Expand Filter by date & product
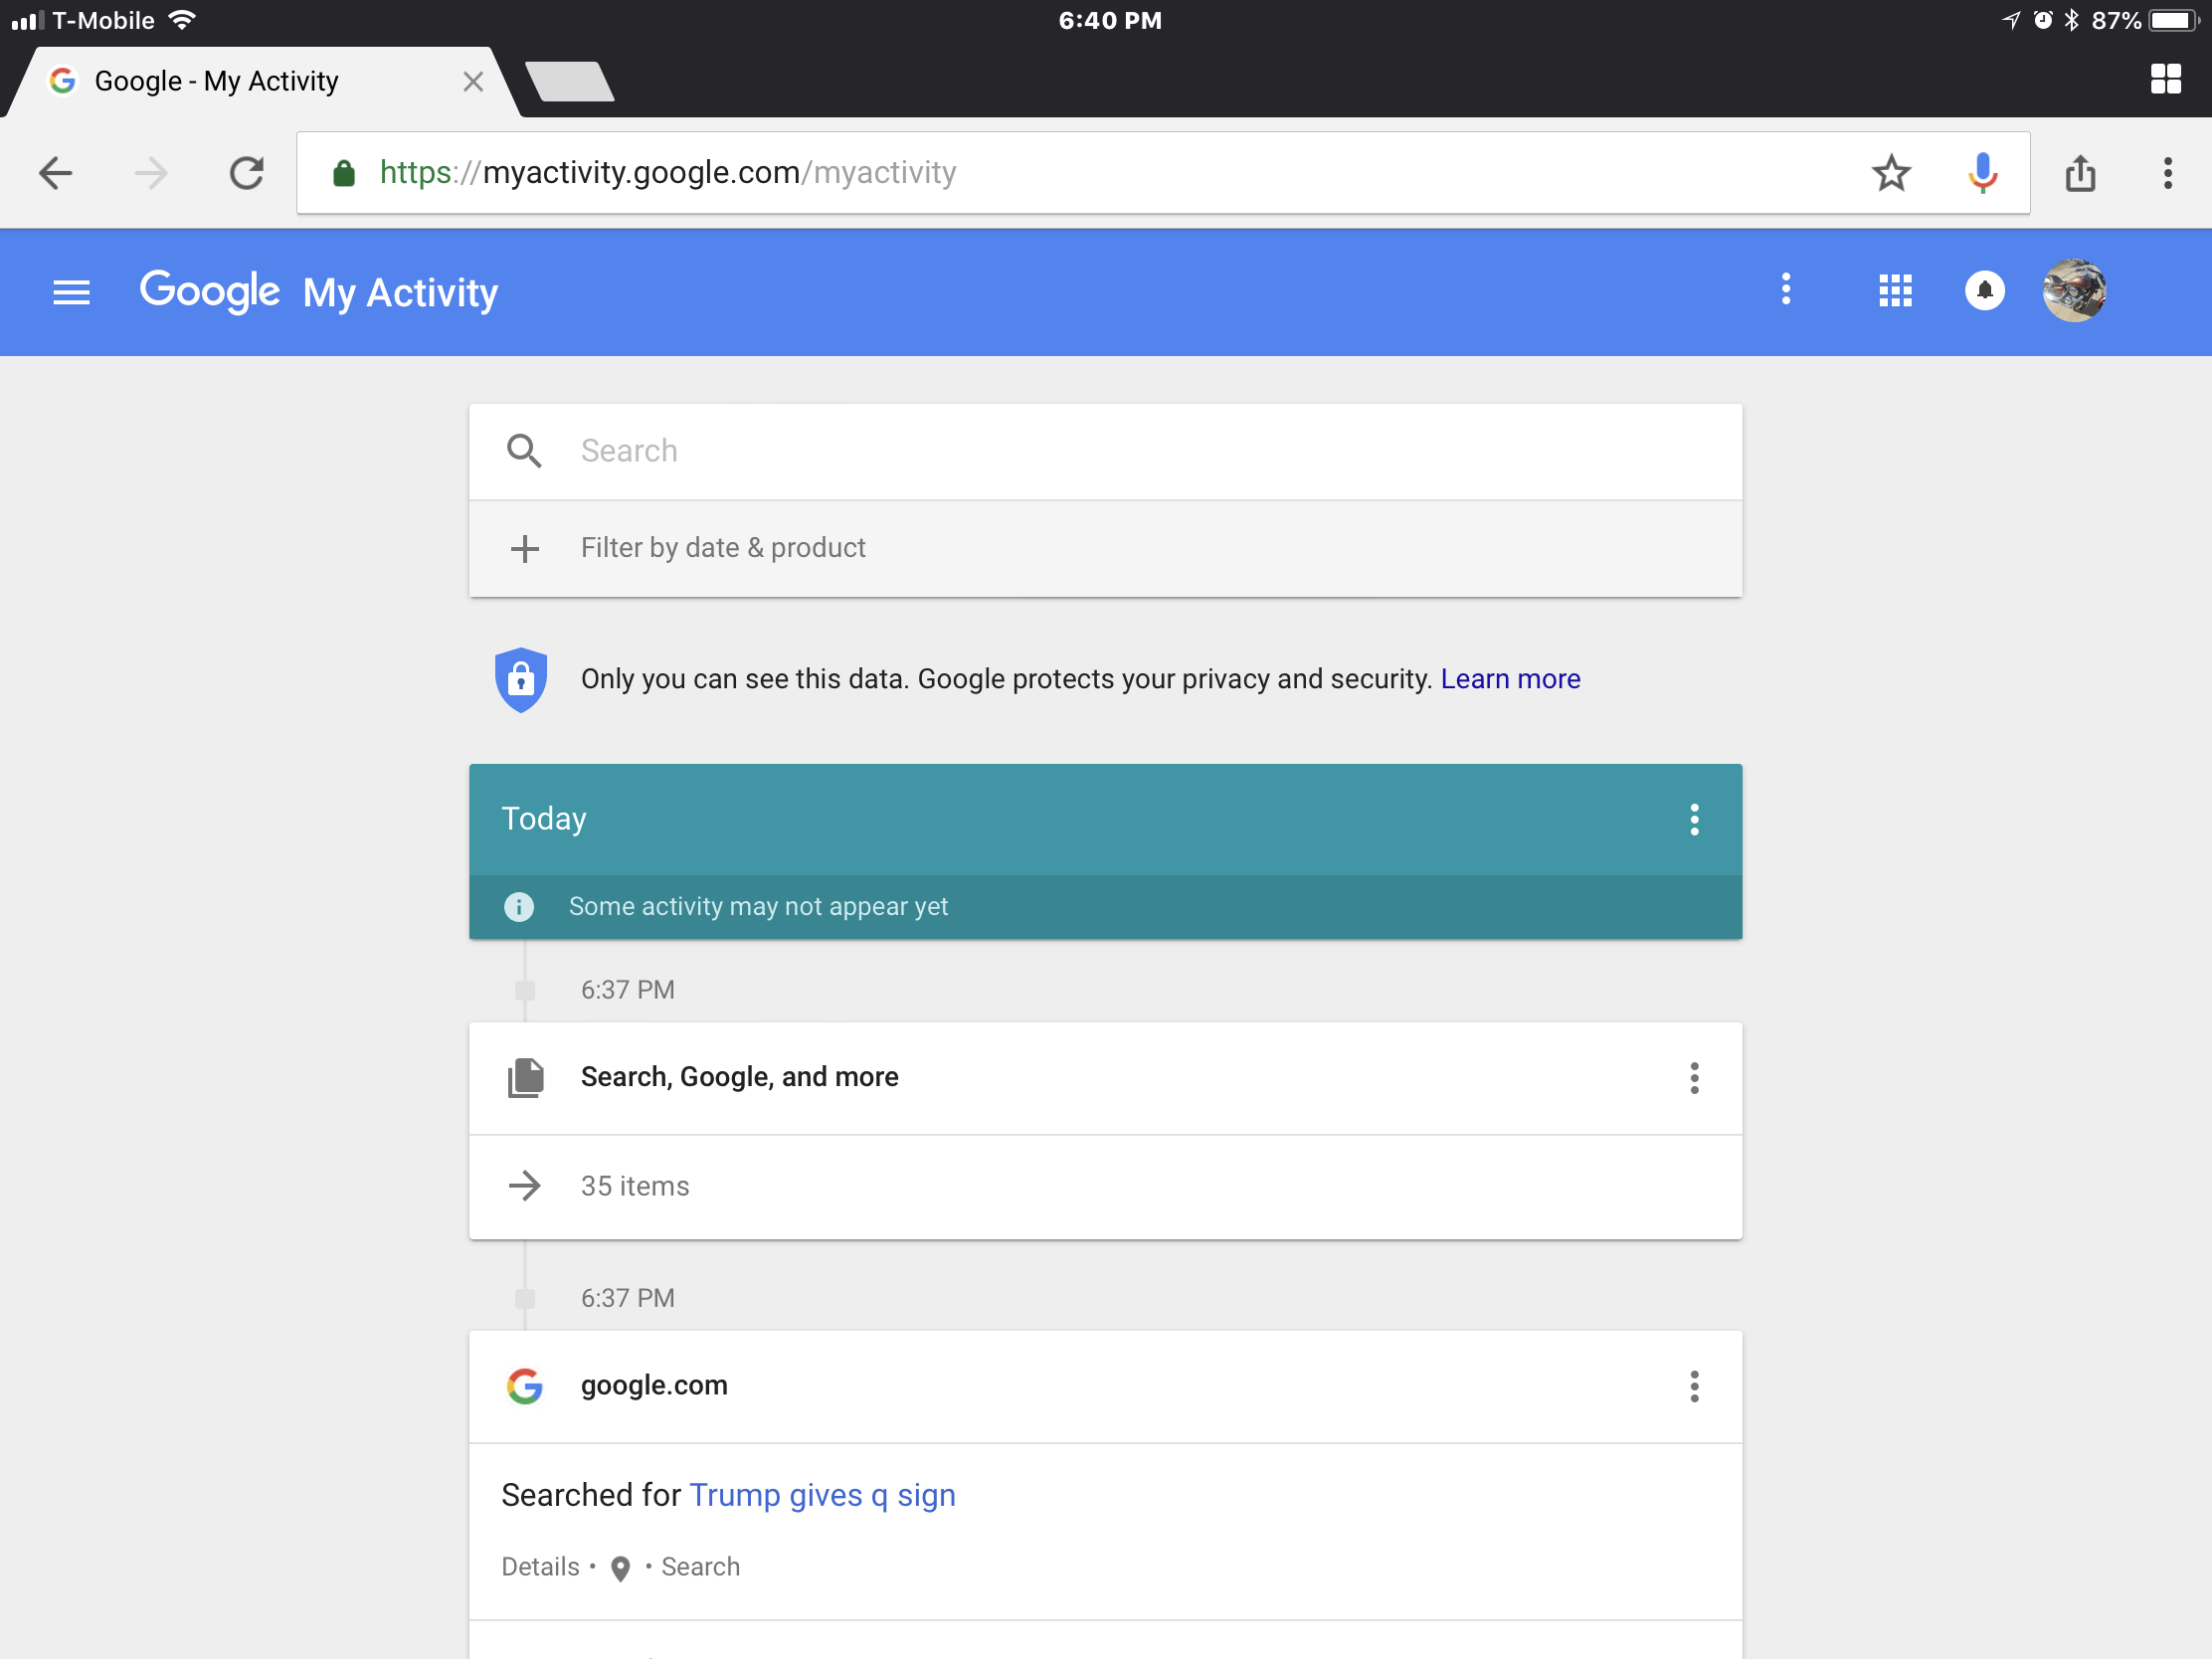This screenshot has width=2212, height=1659. tap(722, 548)
